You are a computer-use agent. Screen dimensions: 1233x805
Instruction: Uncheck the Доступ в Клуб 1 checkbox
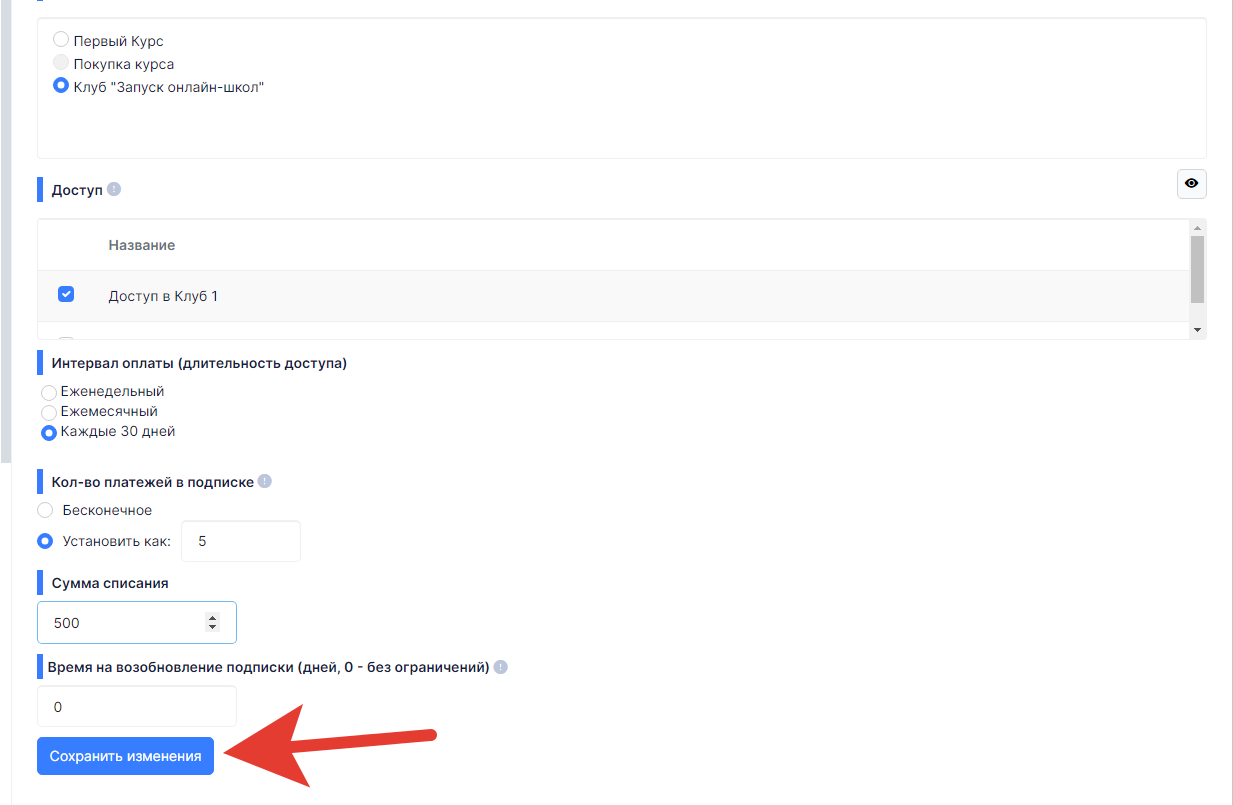pyautogui.click(x=66, y=294)
